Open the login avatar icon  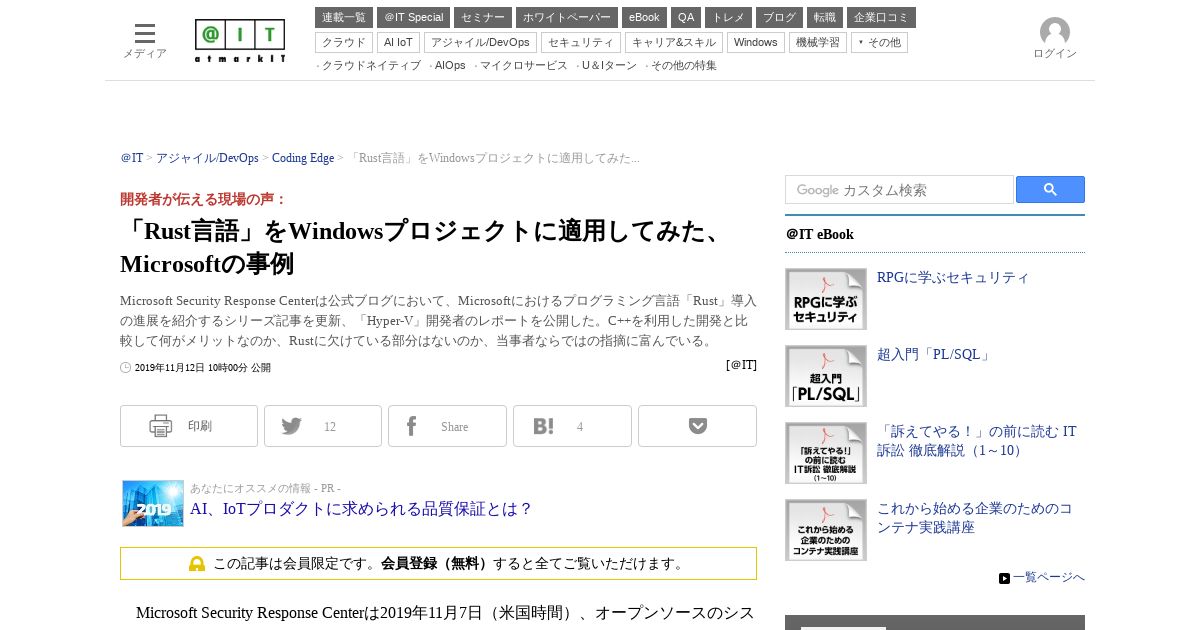(x=1055, y=32)
